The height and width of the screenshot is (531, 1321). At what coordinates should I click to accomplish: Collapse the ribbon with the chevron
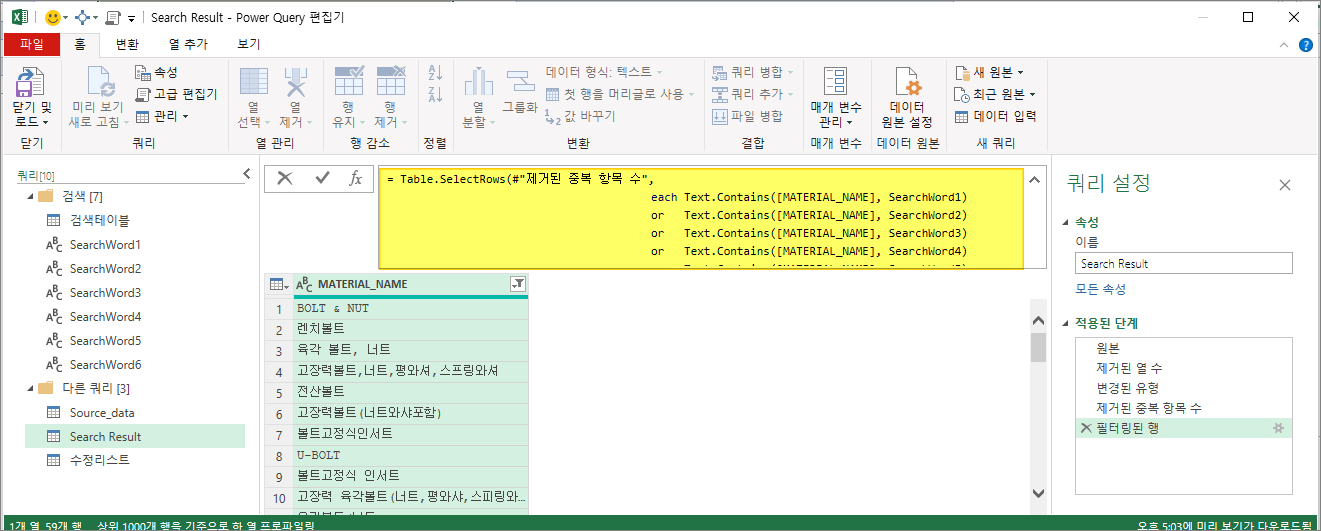(1286, 45)
